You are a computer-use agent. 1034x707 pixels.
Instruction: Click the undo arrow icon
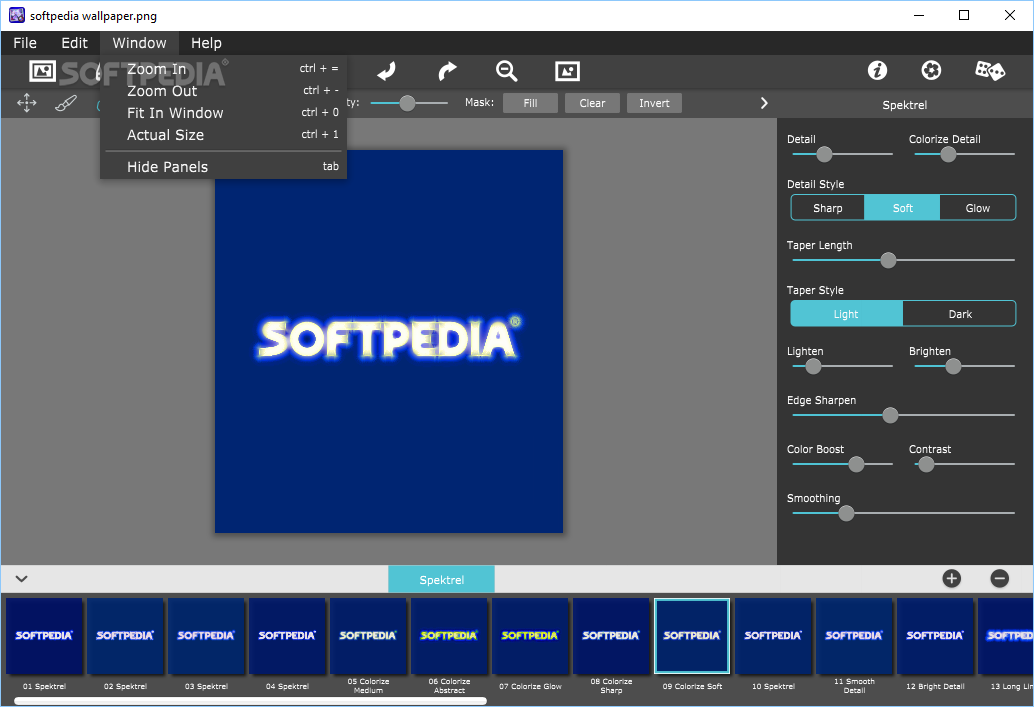(386, 71)
